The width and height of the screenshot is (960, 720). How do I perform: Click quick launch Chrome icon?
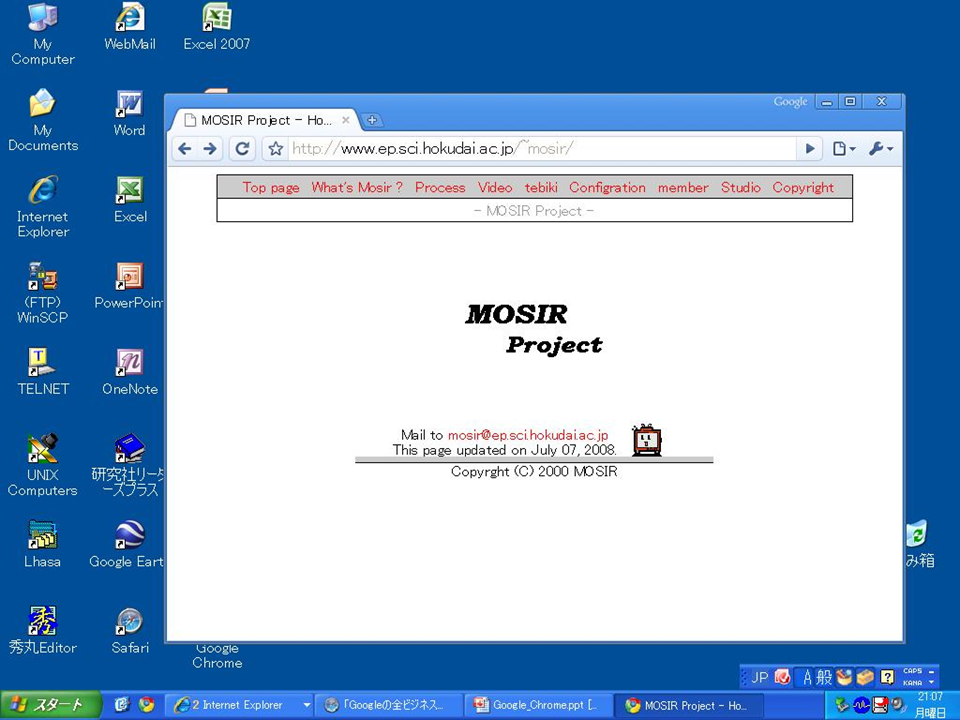pyautogui.click(x=146, y=705)
